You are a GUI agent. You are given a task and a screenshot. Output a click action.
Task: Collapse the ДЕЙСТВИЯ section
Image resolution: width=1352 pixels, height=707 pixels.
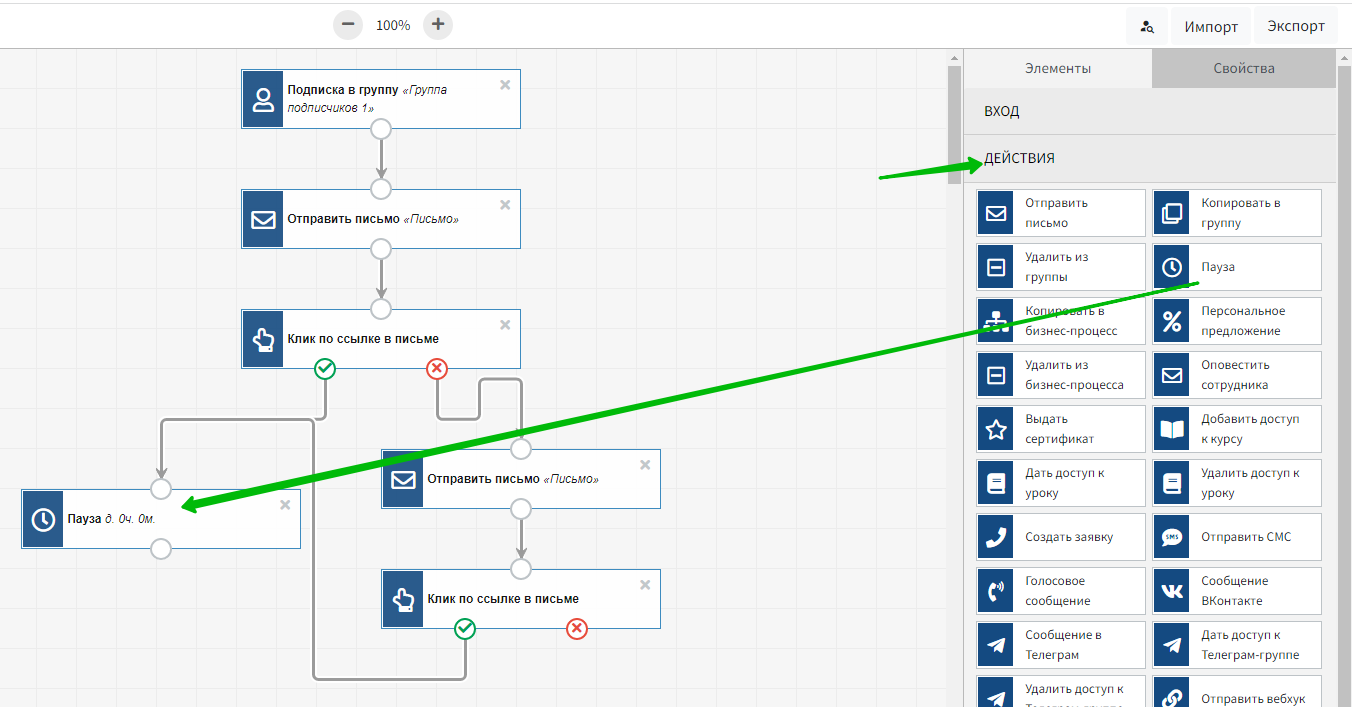tap(1150, 158)
